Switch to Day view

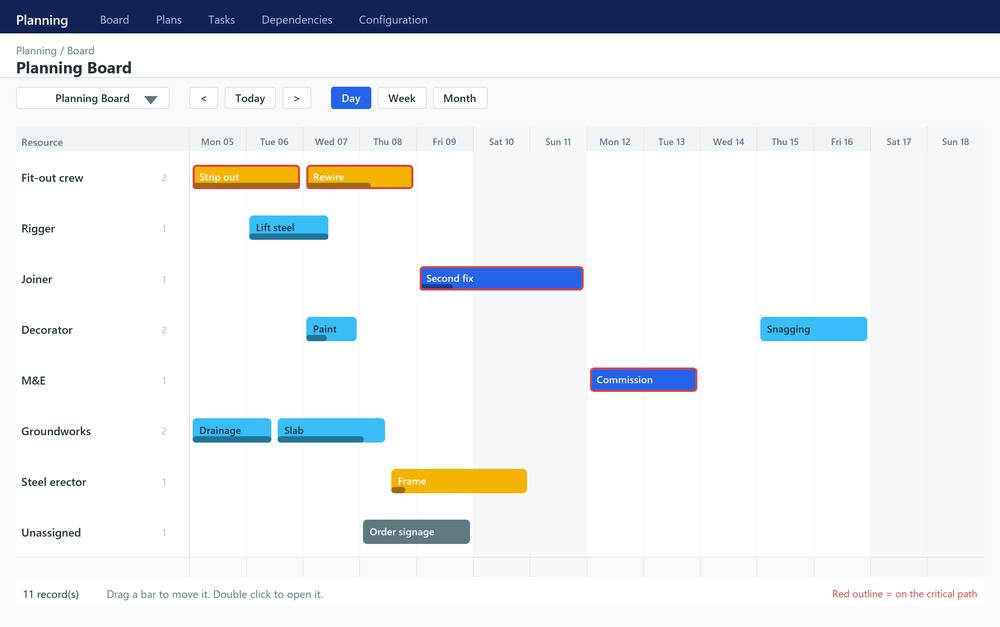351,98
